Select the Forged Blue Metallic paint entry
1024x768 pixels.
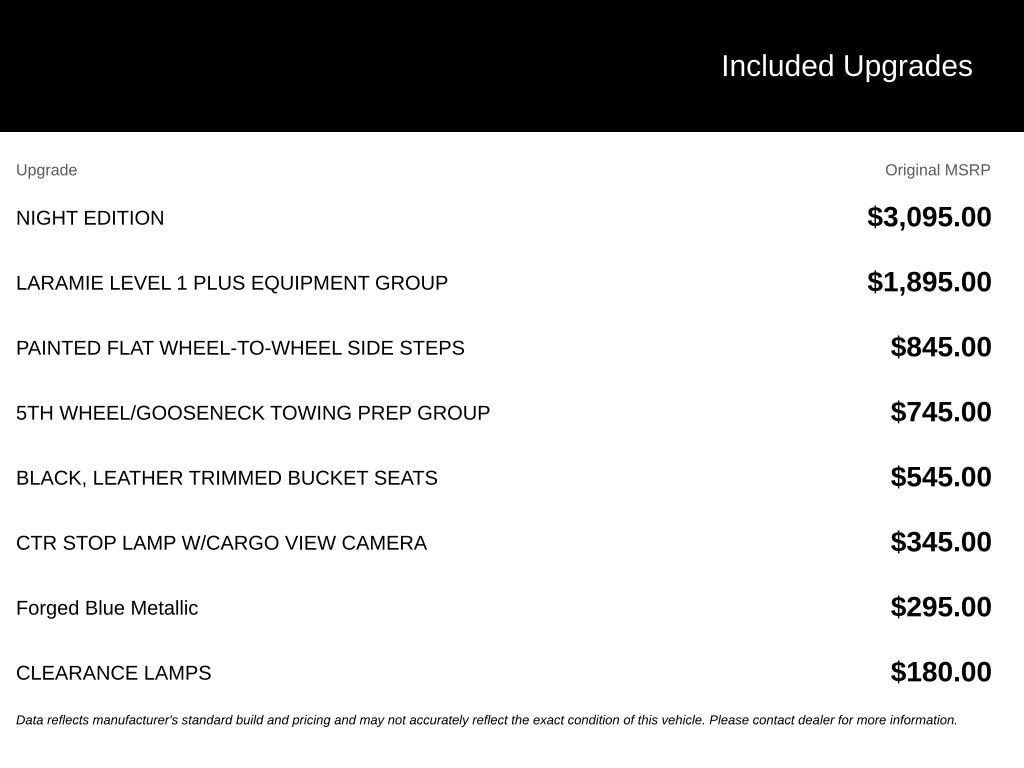click(107, 608)
